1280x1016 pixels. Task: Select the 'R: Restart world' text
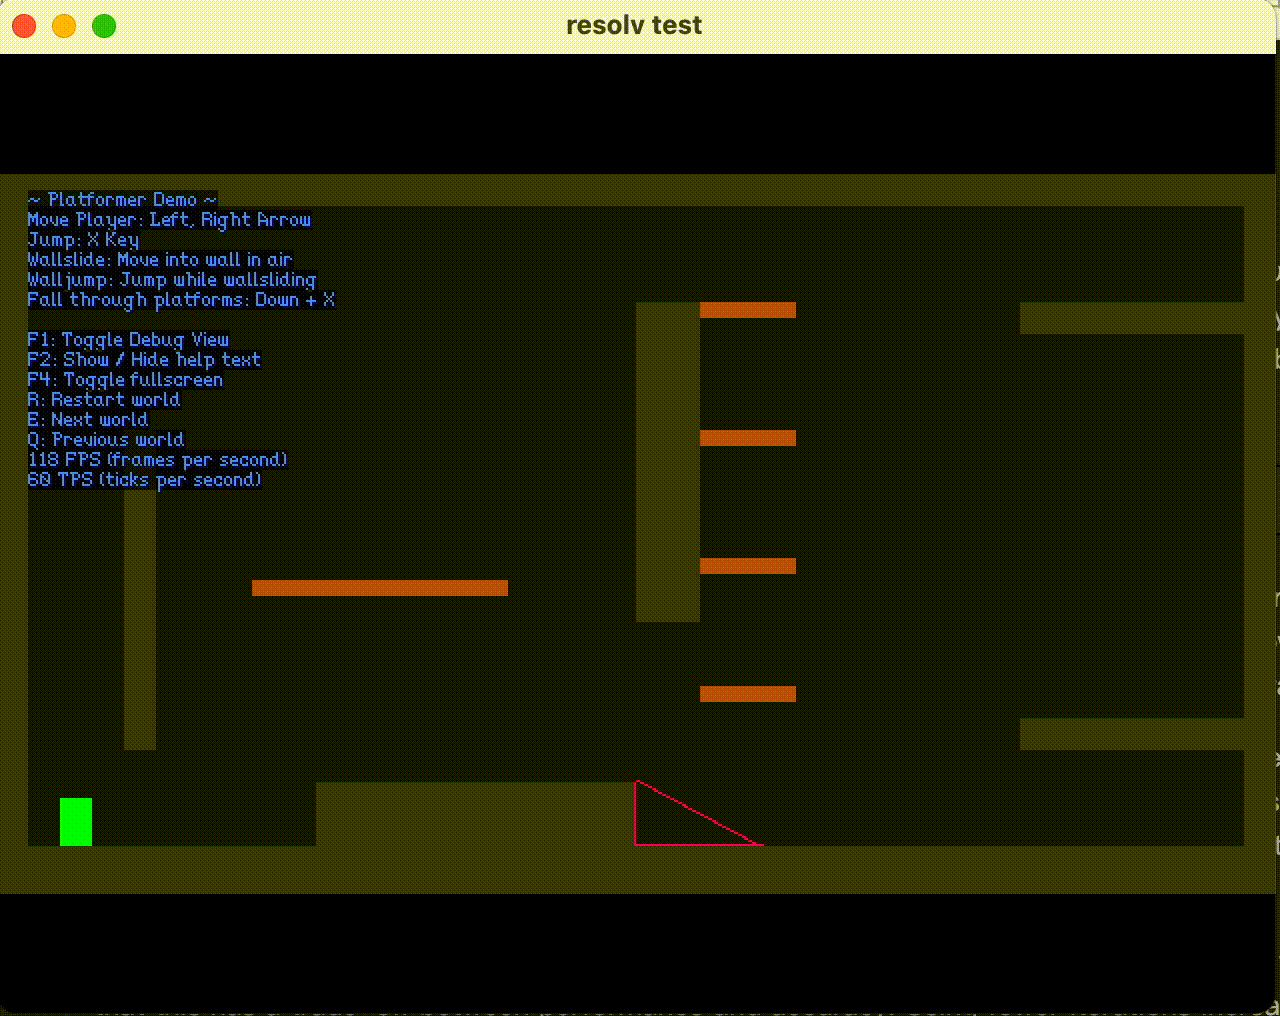point(102,400)
